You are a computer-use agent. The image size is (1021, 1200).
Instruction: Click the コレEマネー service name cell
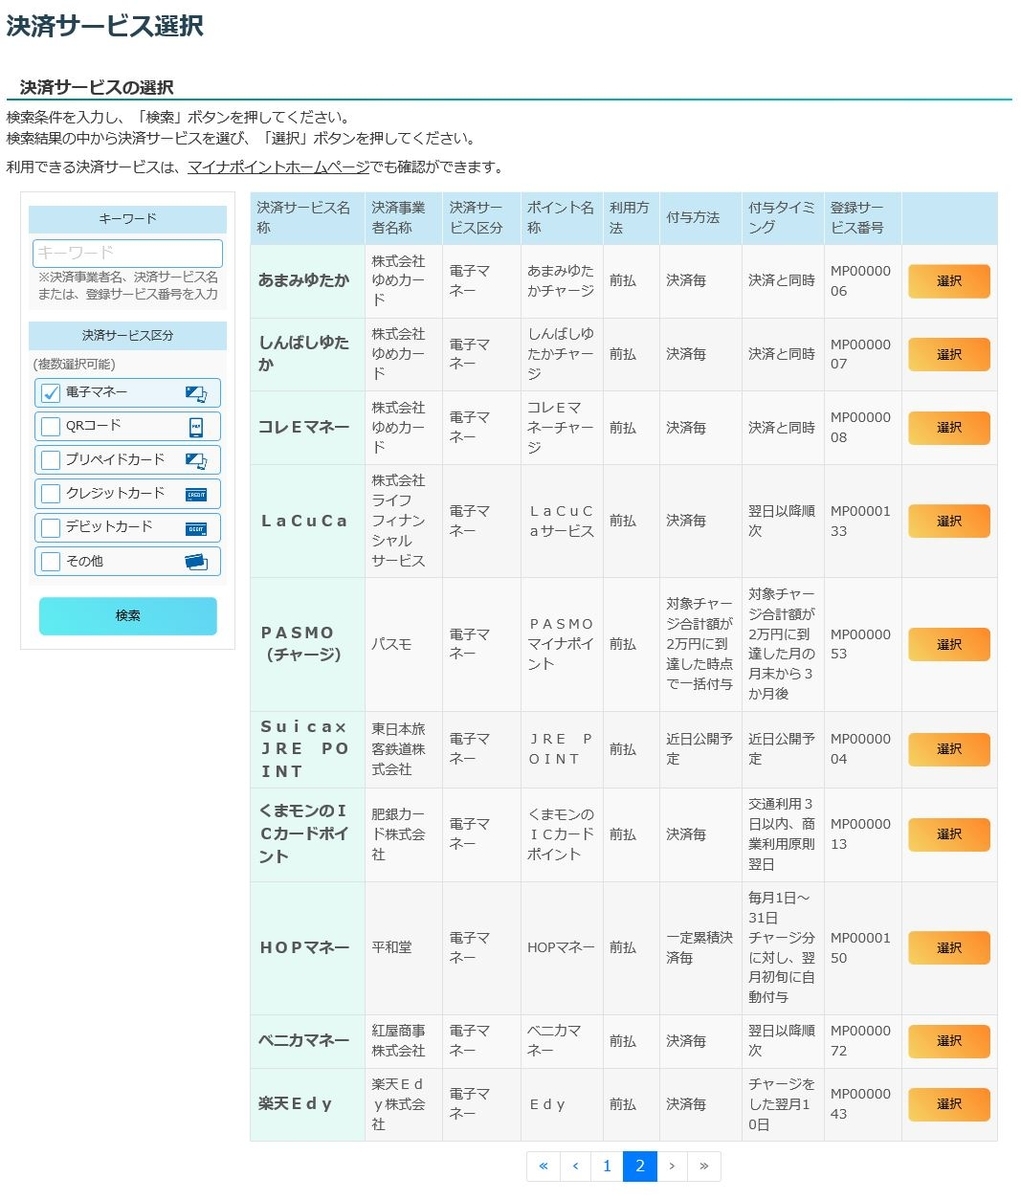click(x=307, y=427)
